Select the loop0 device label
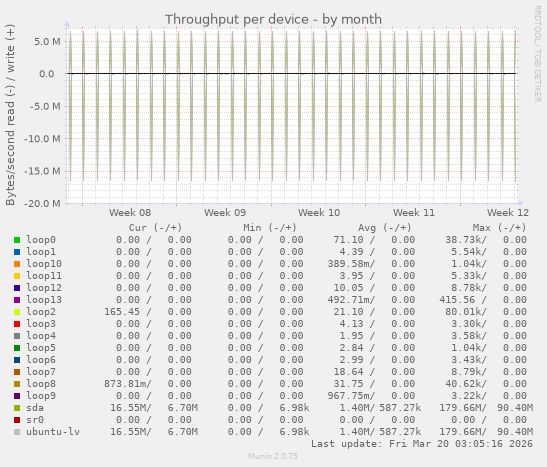Viewport: 547px width, 467px height. pos(41,240)
